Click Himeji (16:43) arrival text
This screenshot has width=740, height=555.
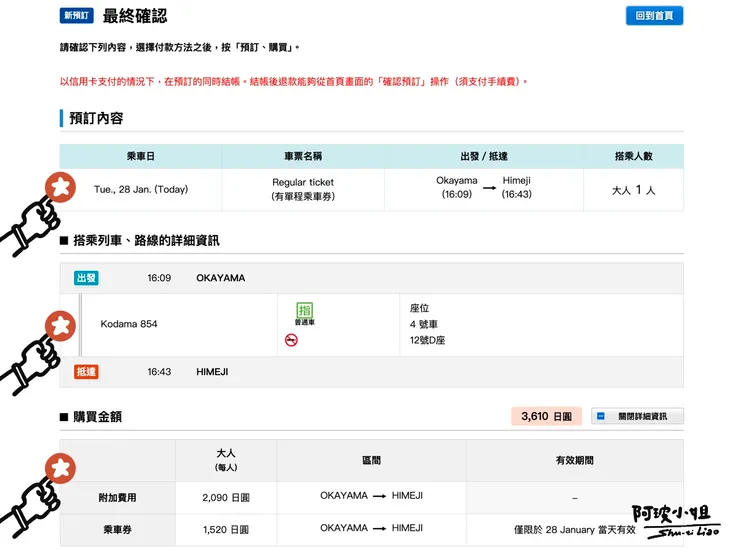tap(516, 187)
